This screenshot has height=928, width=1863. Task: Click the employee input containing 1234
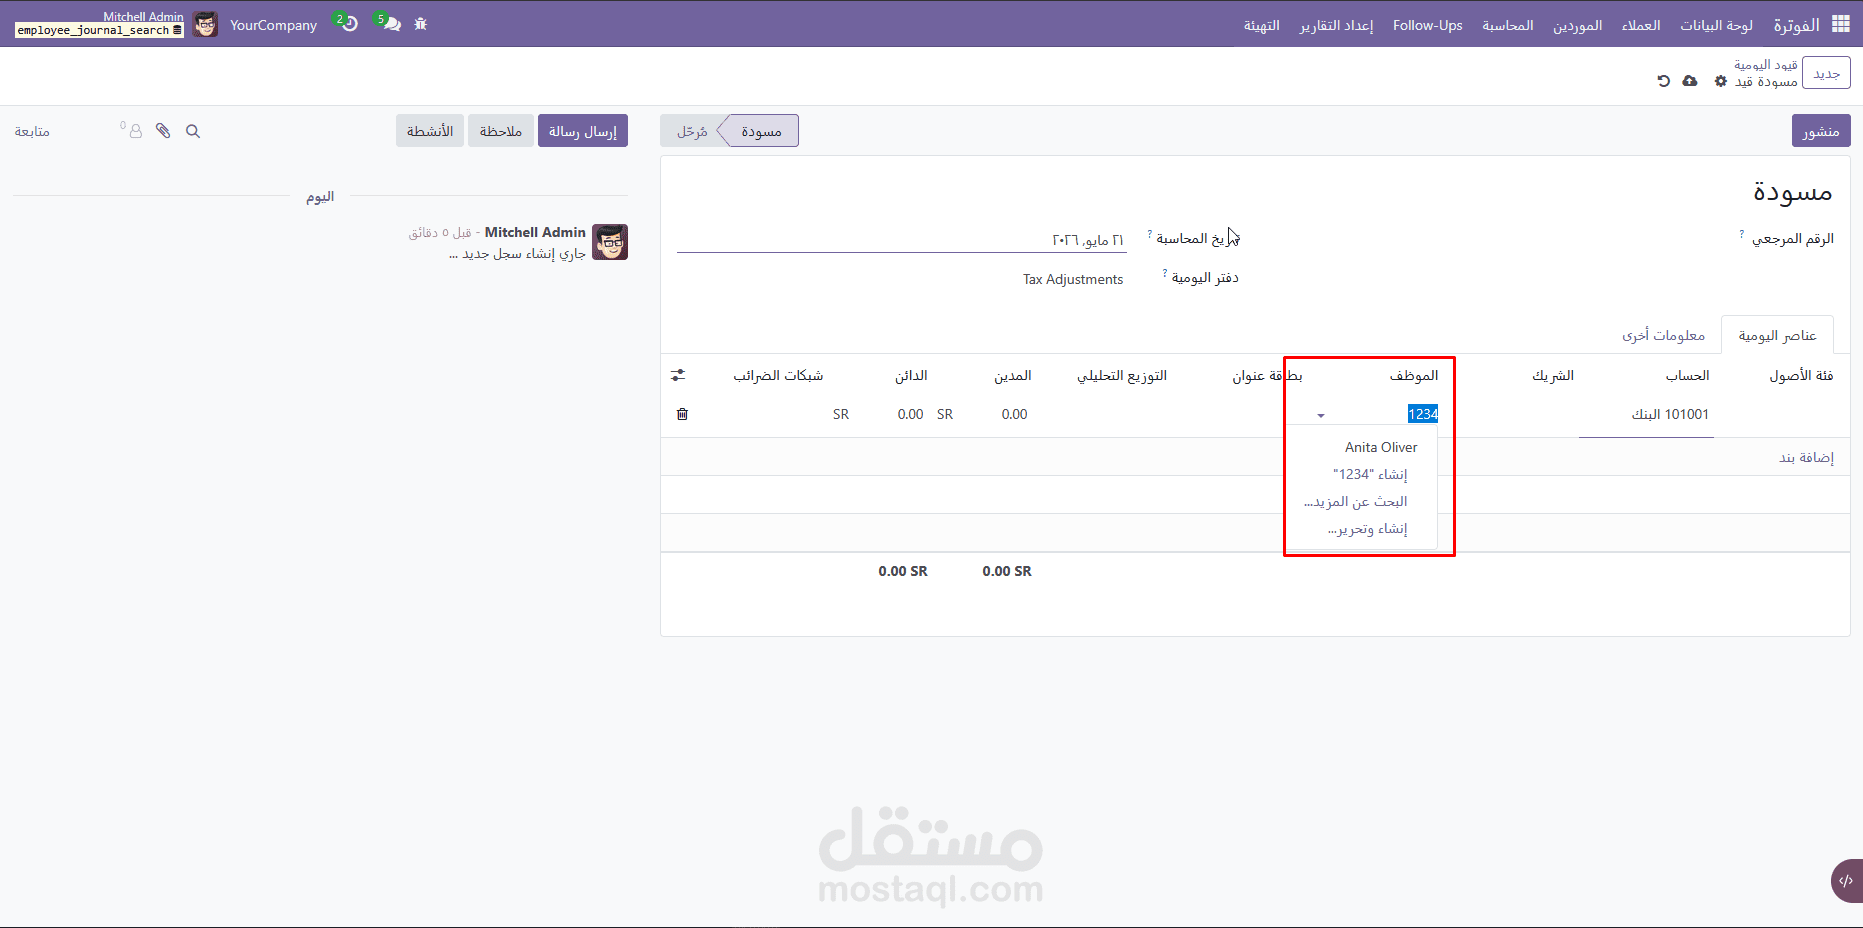click(1385, 414)
